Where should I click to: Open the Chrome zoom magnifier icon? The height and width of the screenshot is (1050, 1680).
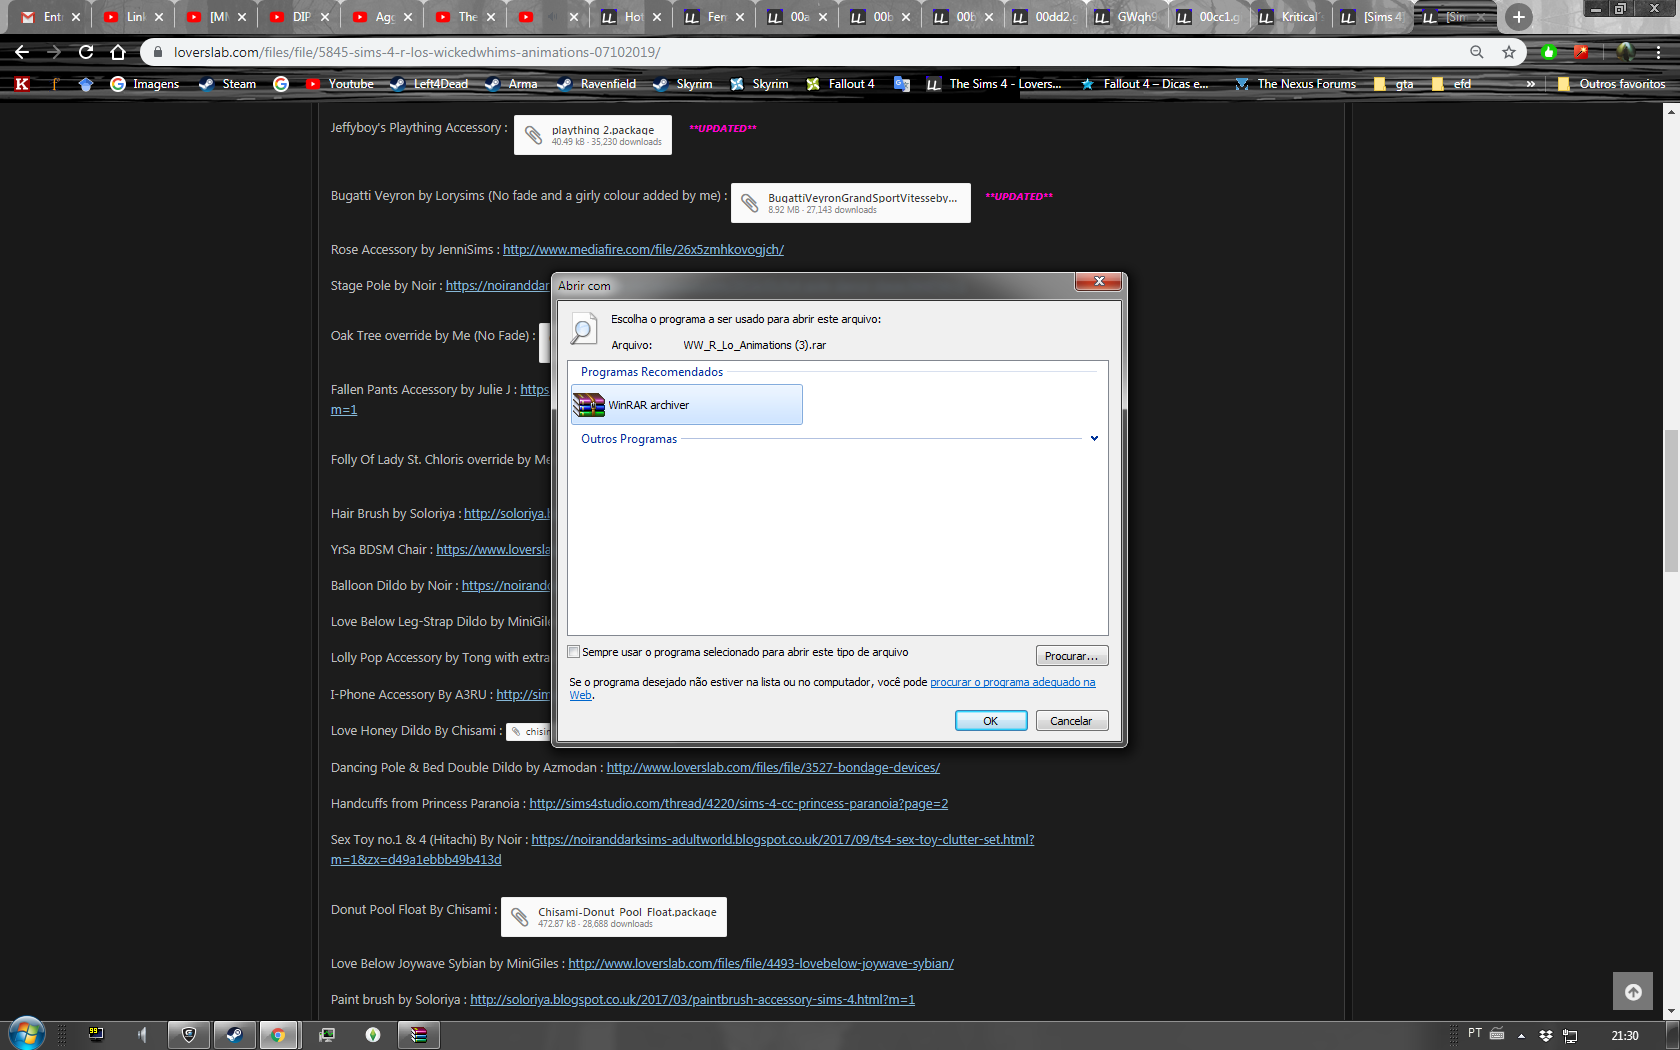(1477, 52)
